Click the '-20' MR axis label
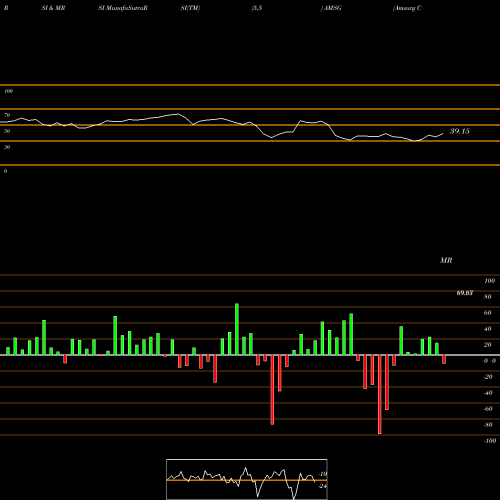Viewport: 500px width, 500px height. [488, 377]
